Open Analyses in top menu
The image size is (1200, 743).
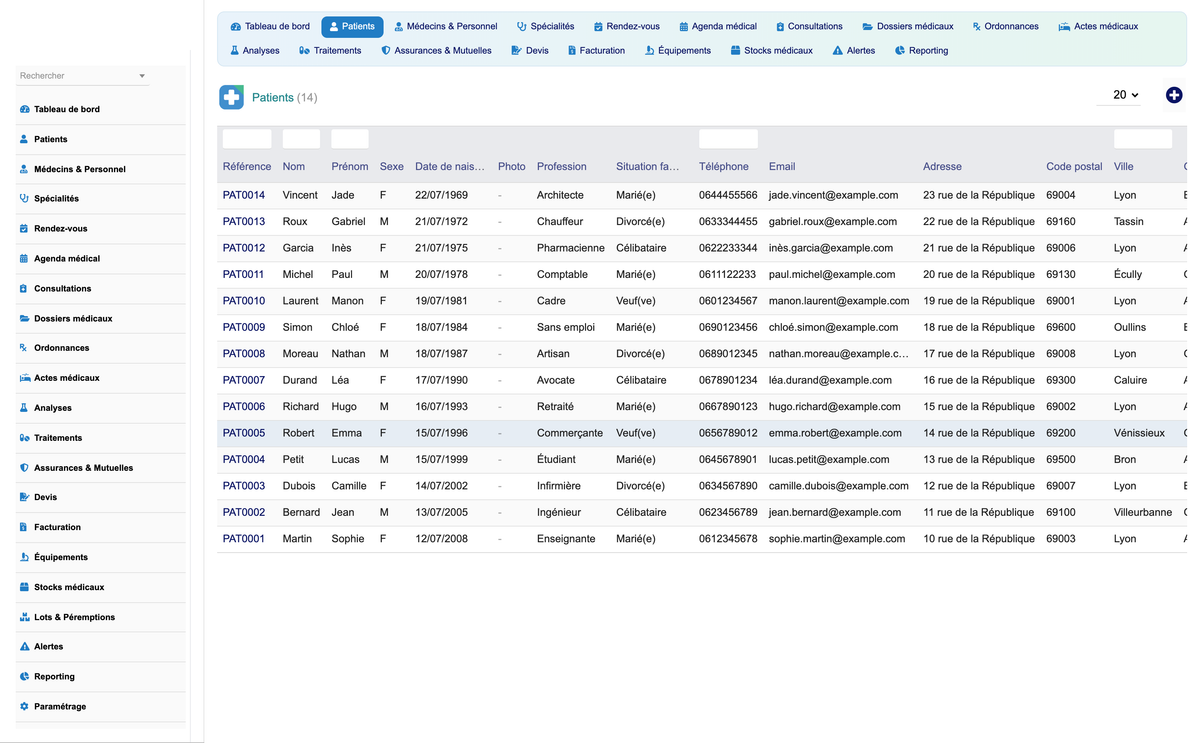click(x=254, y=50)
